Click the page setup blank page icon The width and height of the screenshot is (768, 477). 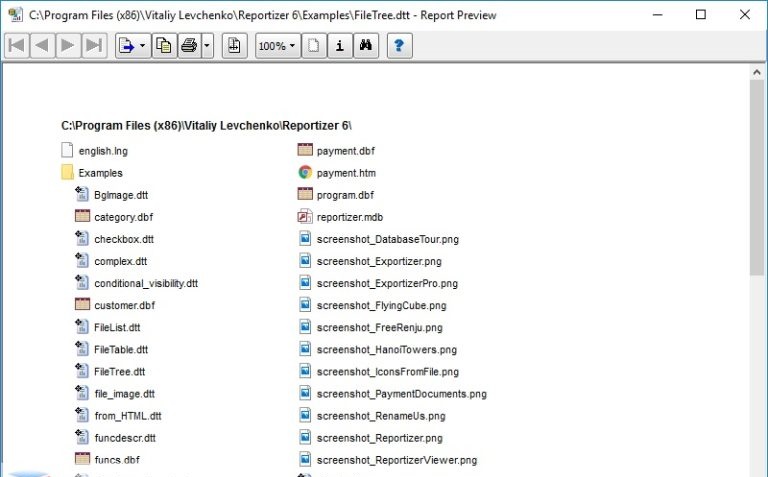pyautogui.click(x=314, y=46)
